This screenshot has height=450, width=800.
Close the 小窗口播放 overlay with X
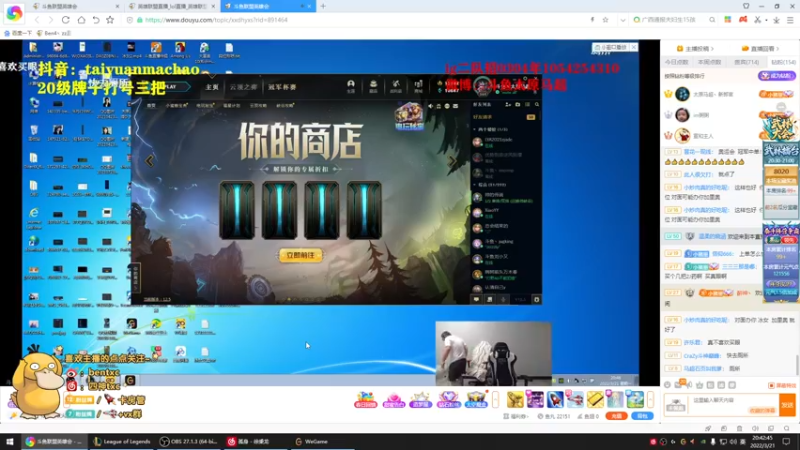pos(634,47)
